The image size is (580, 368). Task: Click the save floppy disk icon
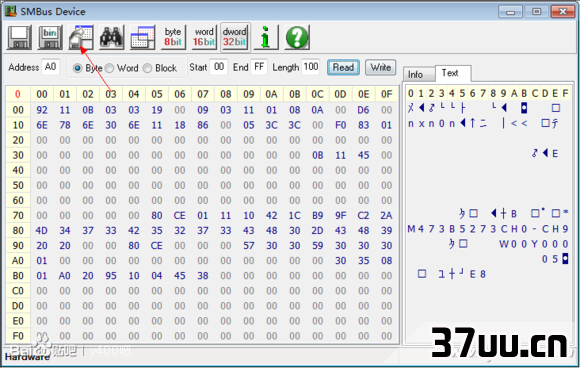coord(19,37)
